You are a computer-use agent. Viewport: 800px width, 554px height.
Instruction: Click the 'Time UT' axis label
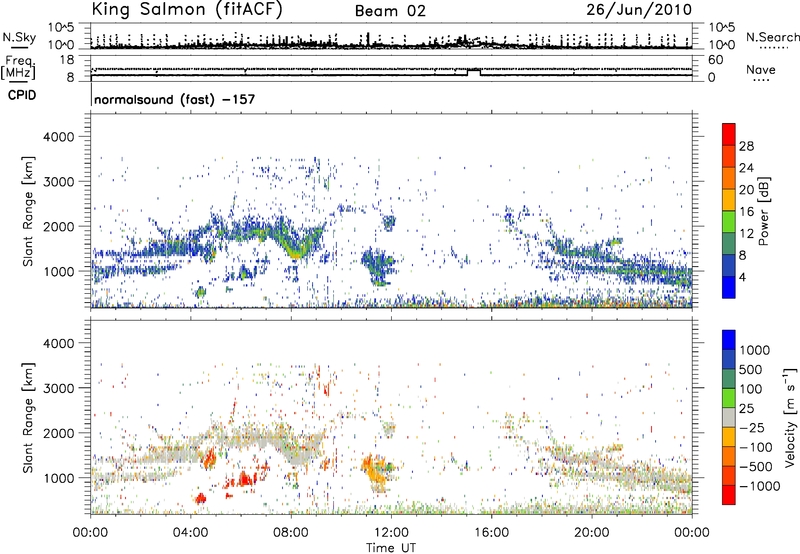click(391, 548)
